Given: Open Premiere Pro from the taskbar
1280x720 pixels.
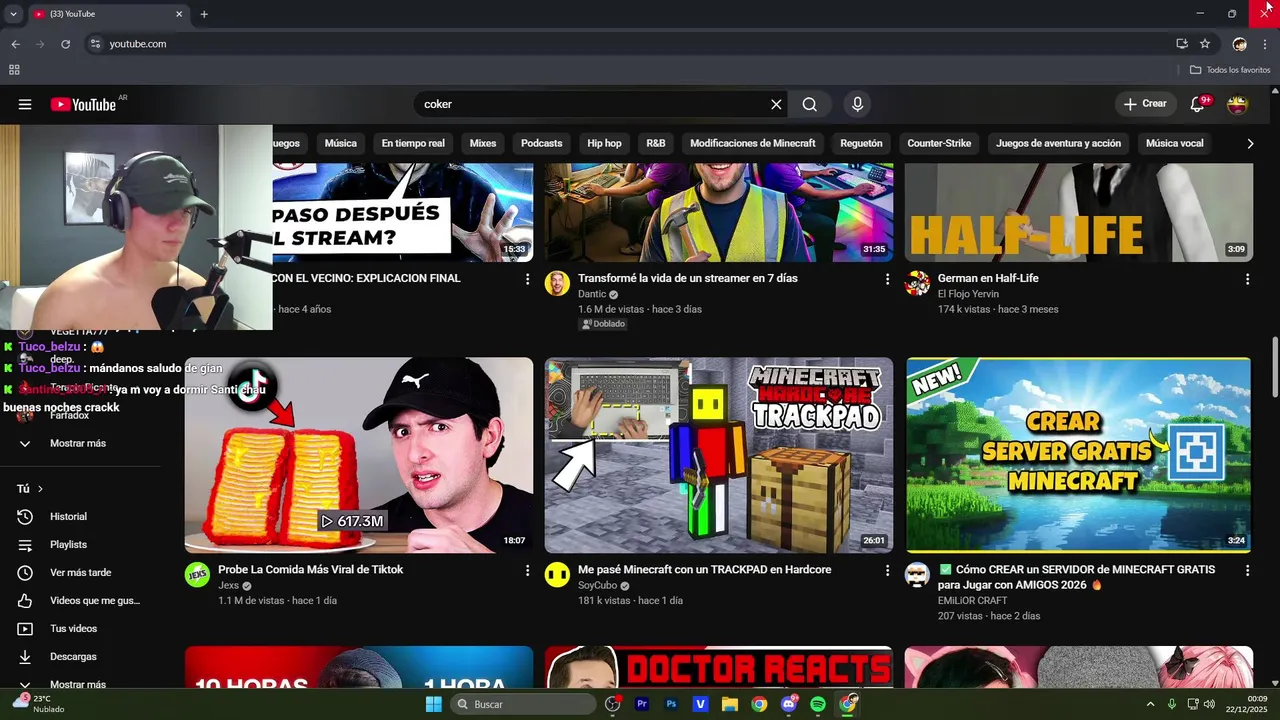Looking at the screenshot, I should tap(642, 704).
